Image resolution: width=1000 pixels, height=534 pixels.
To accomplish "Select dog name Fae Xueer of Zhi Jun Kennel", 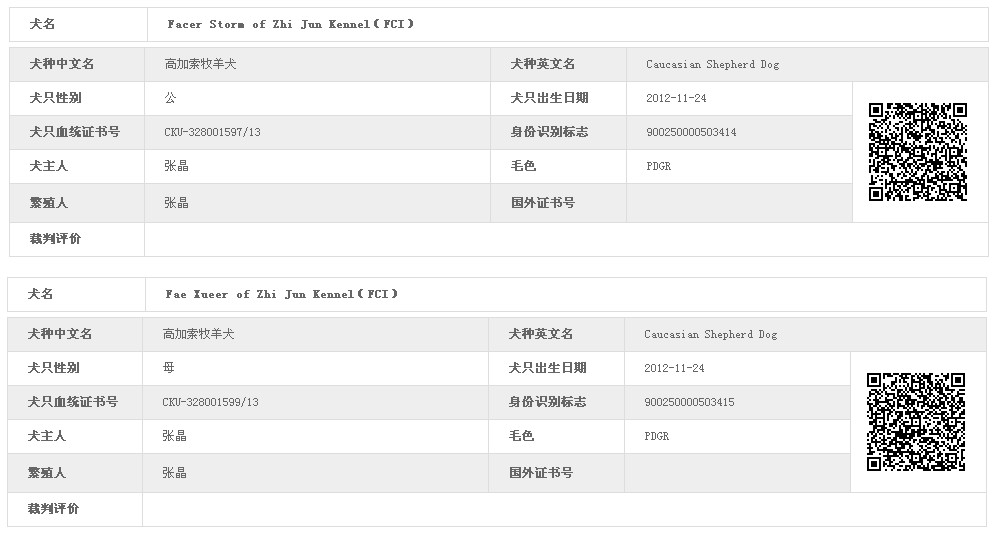I will click(281, 294).
